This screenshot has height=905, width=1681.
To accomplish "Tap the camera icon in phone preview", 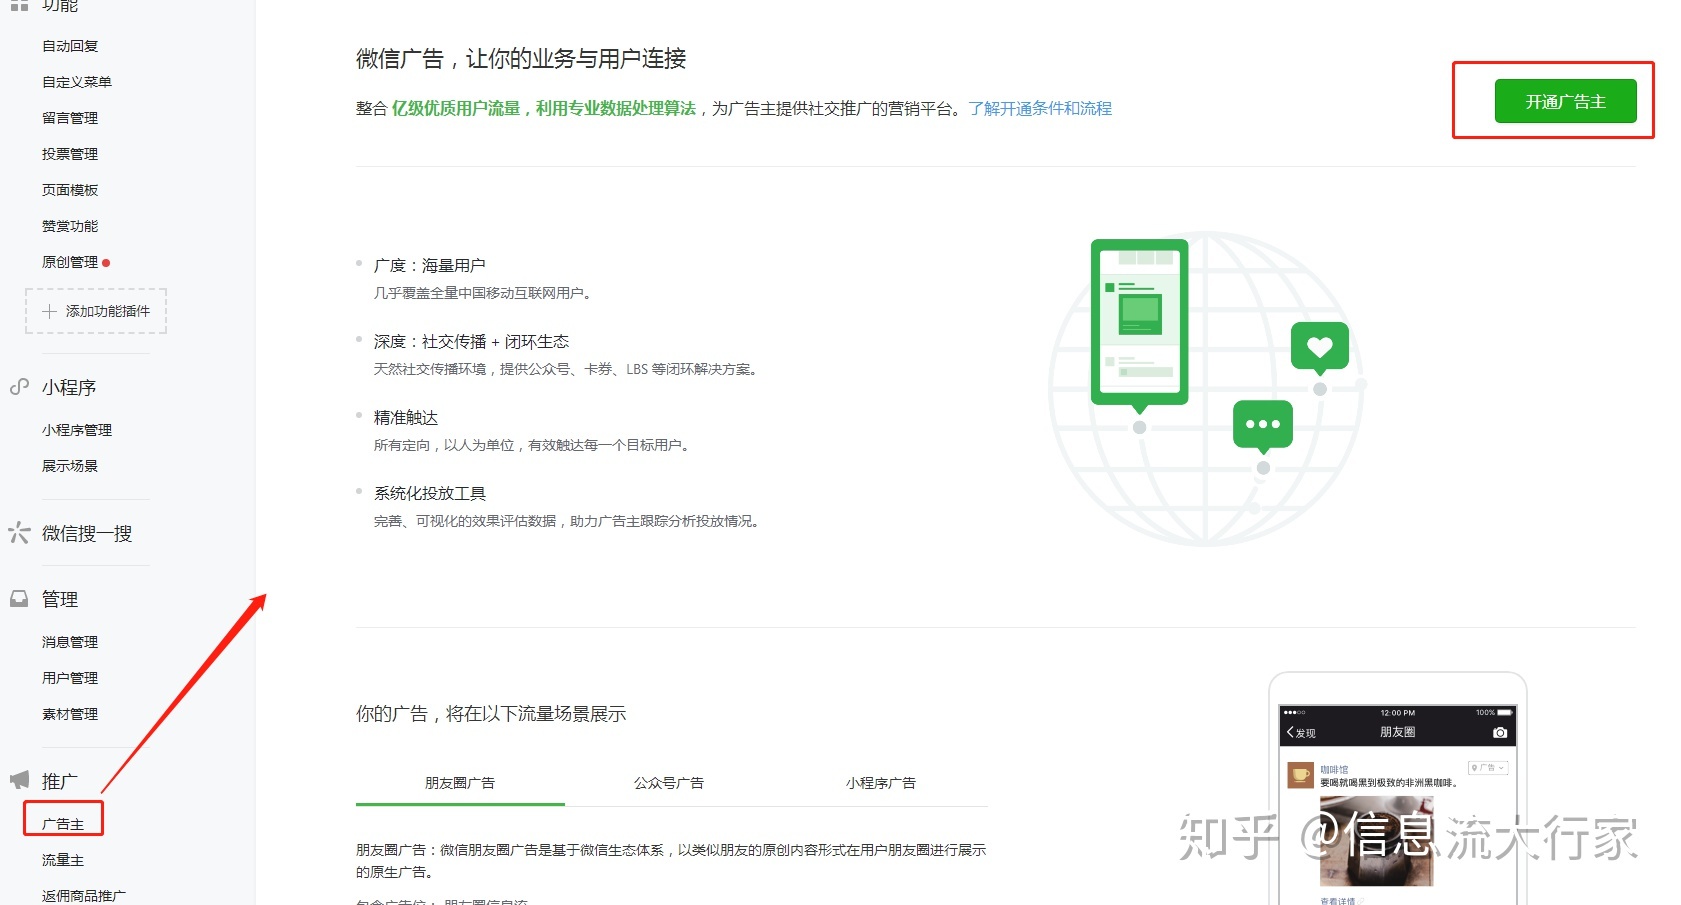I will [1499, 732].
